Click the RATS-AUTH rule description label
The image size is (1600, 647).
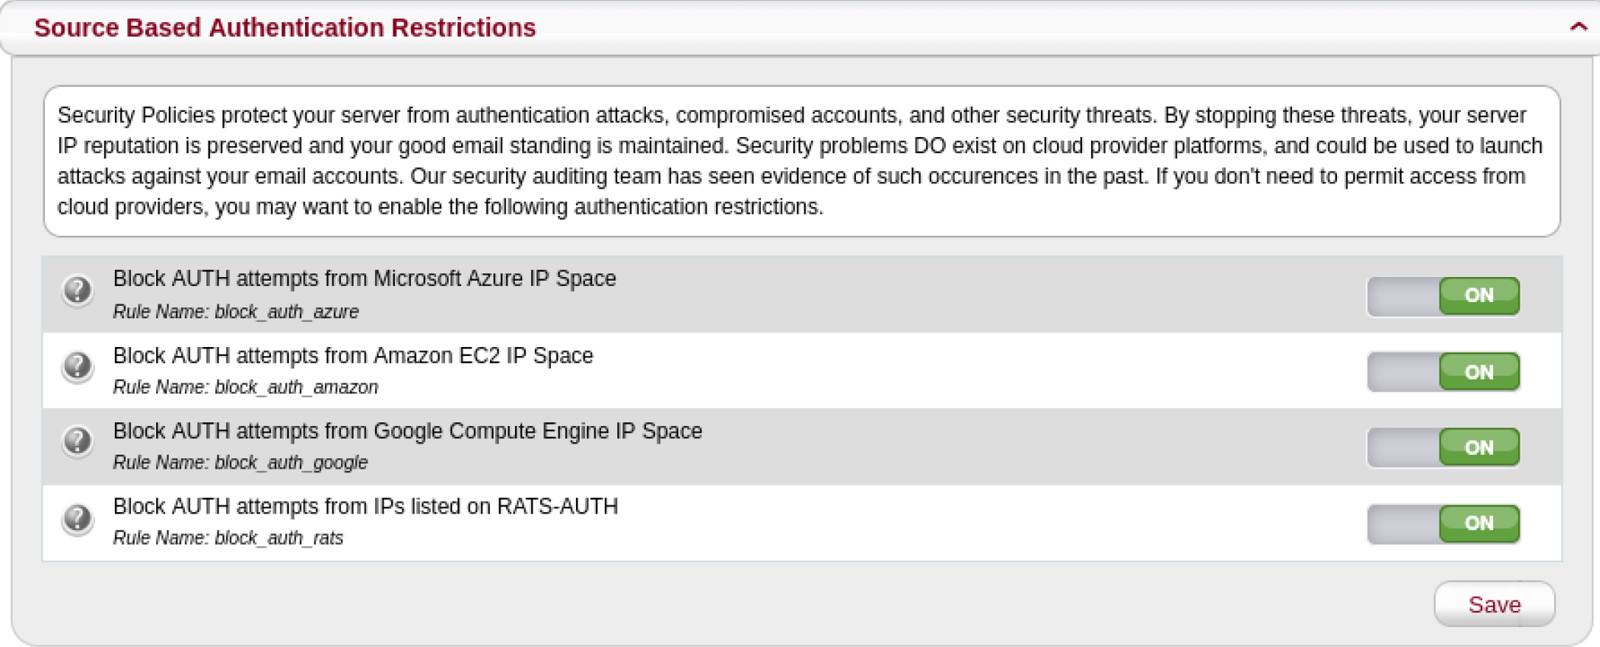[365, 507]
